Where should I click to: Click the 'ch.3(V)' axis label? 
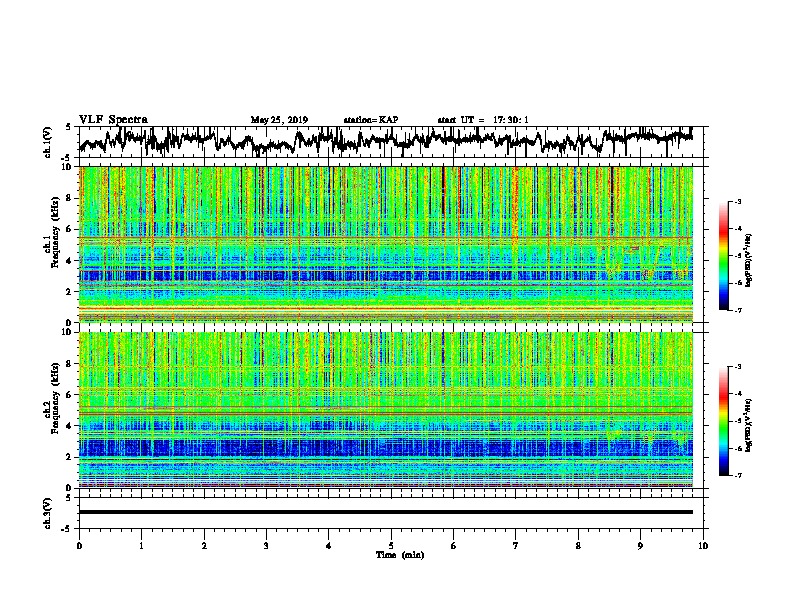[47, 513]
